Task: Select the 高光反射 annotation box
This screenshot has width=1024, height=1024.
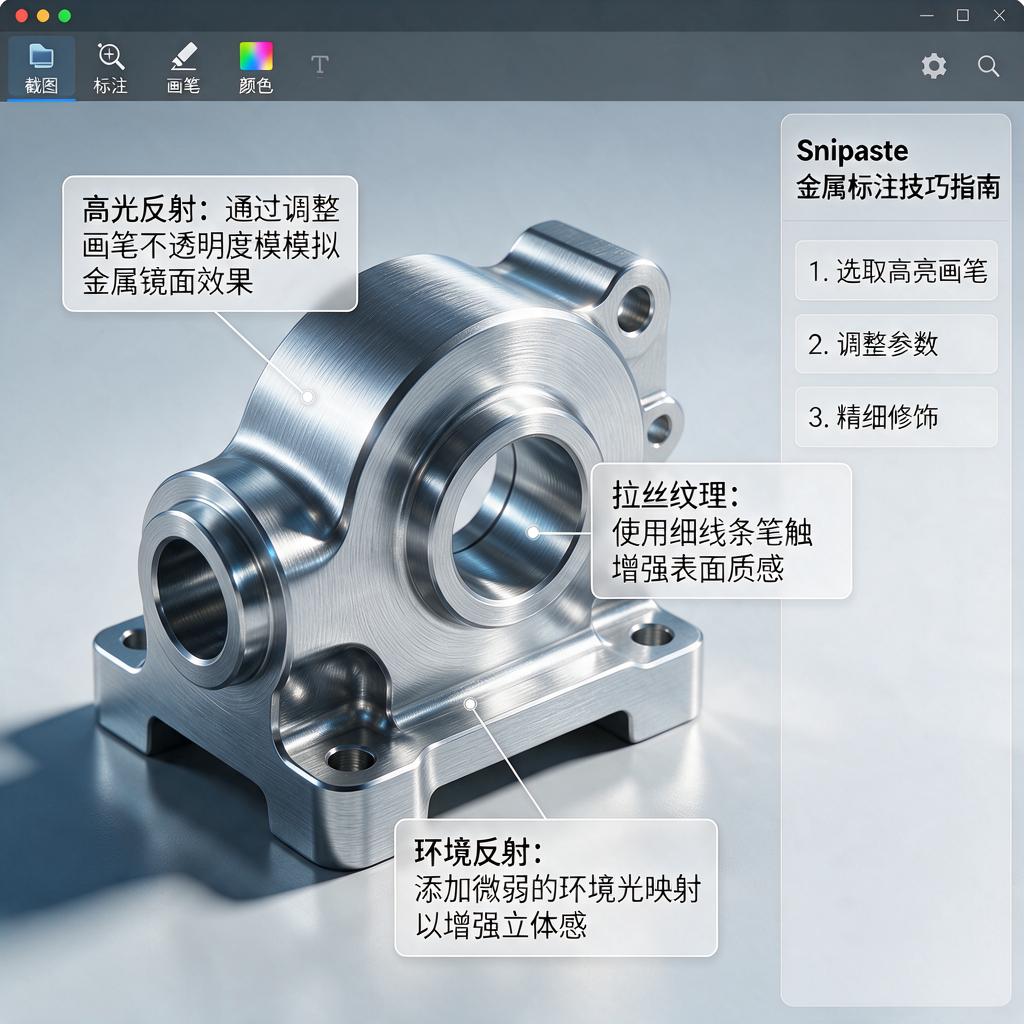Action: [x=210, y=244]
